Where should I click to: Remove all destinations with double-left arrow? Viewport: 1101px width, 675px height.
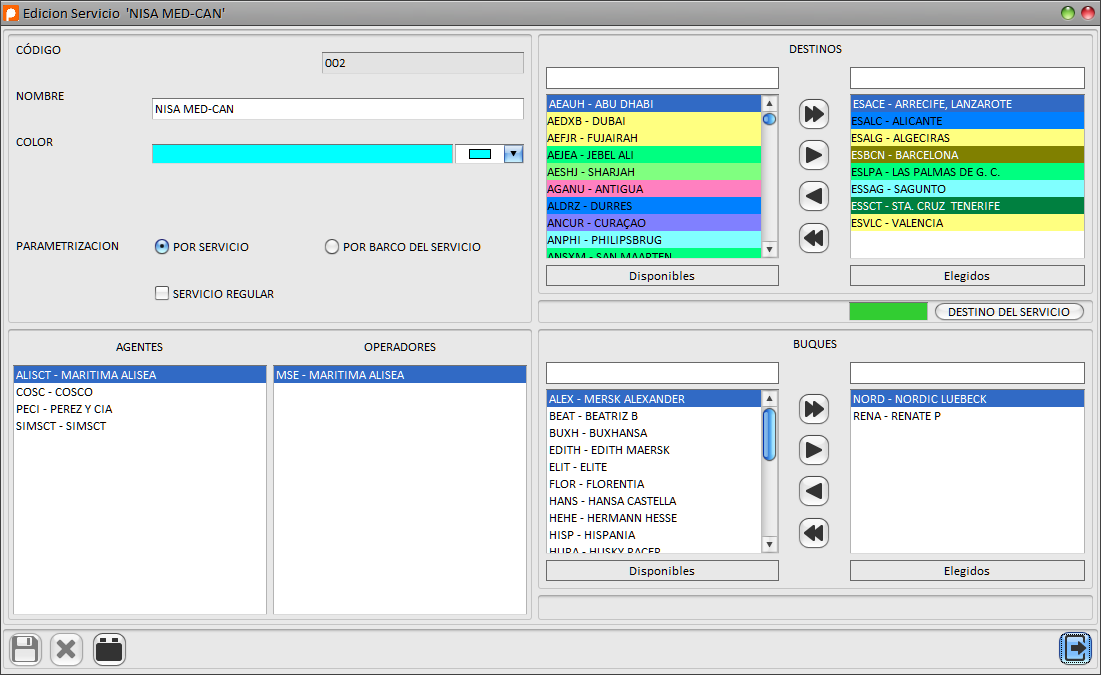click(814, 238)
